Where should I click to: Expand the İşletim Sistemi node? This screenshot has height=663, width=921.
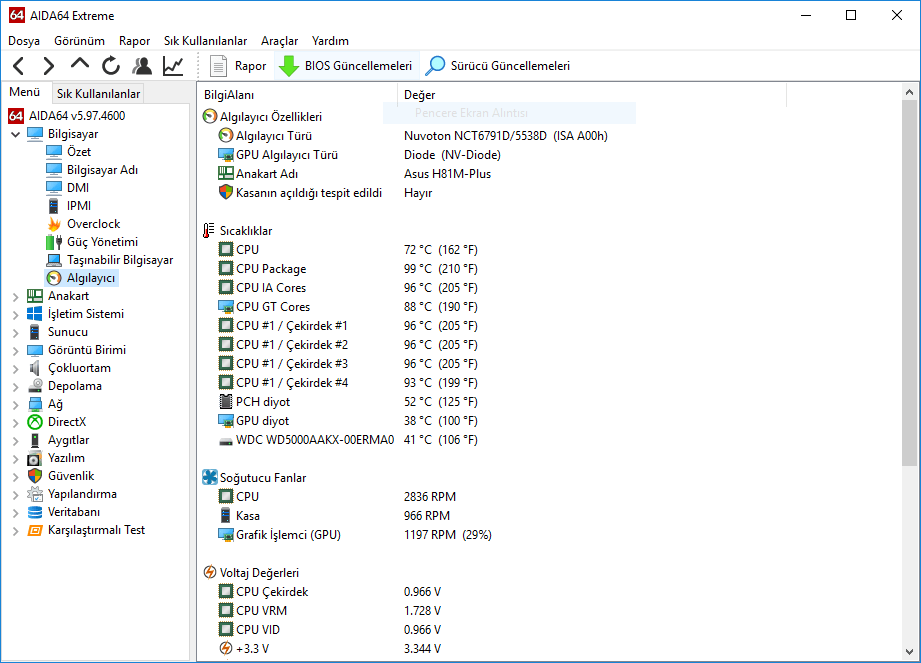16,315
